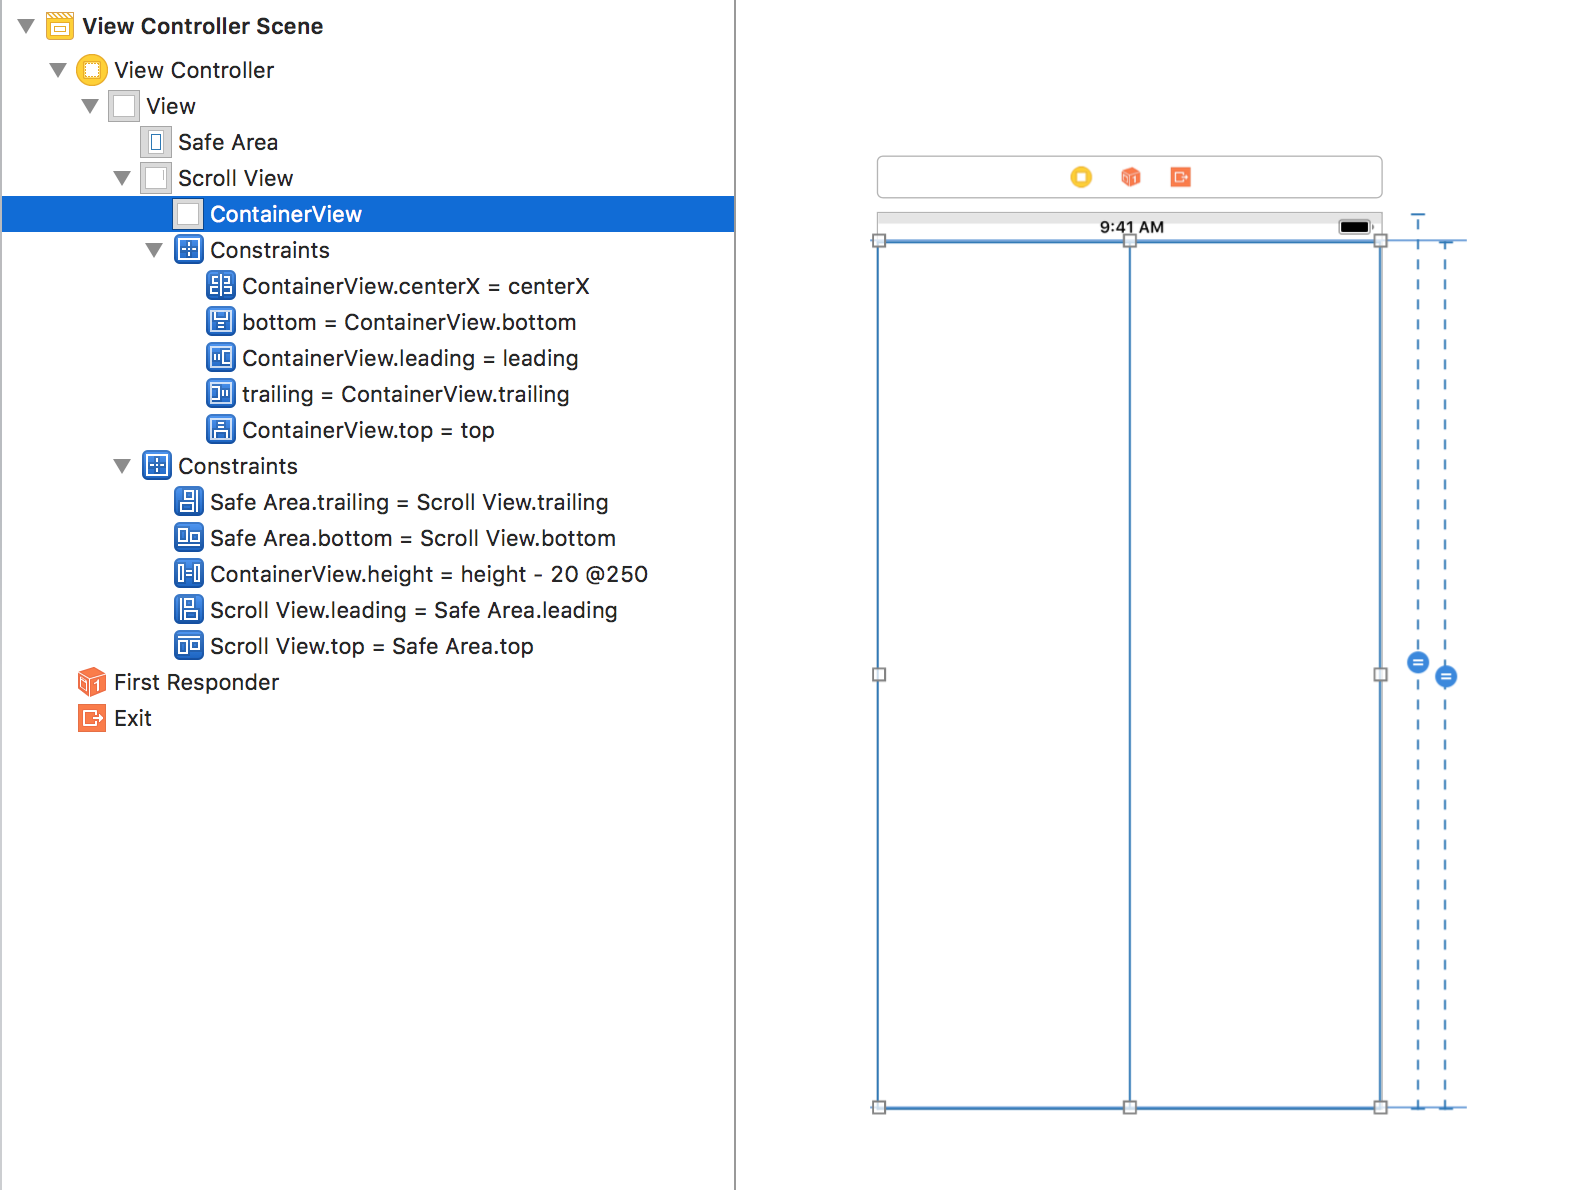Click the ContainerView icon in selected row
This screenshot has height=1190, width=1584.
click(188, 214)
